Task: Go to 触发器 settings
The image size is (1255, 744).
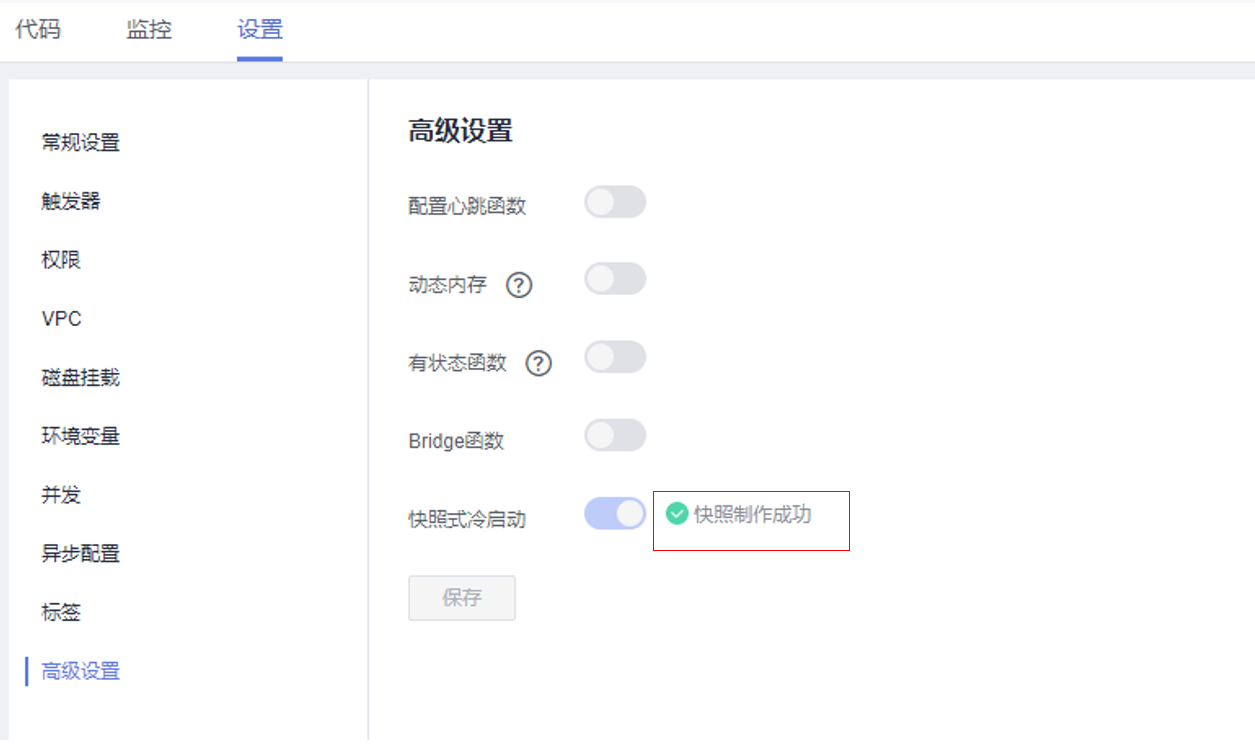Action: click(x=70, y=201)
